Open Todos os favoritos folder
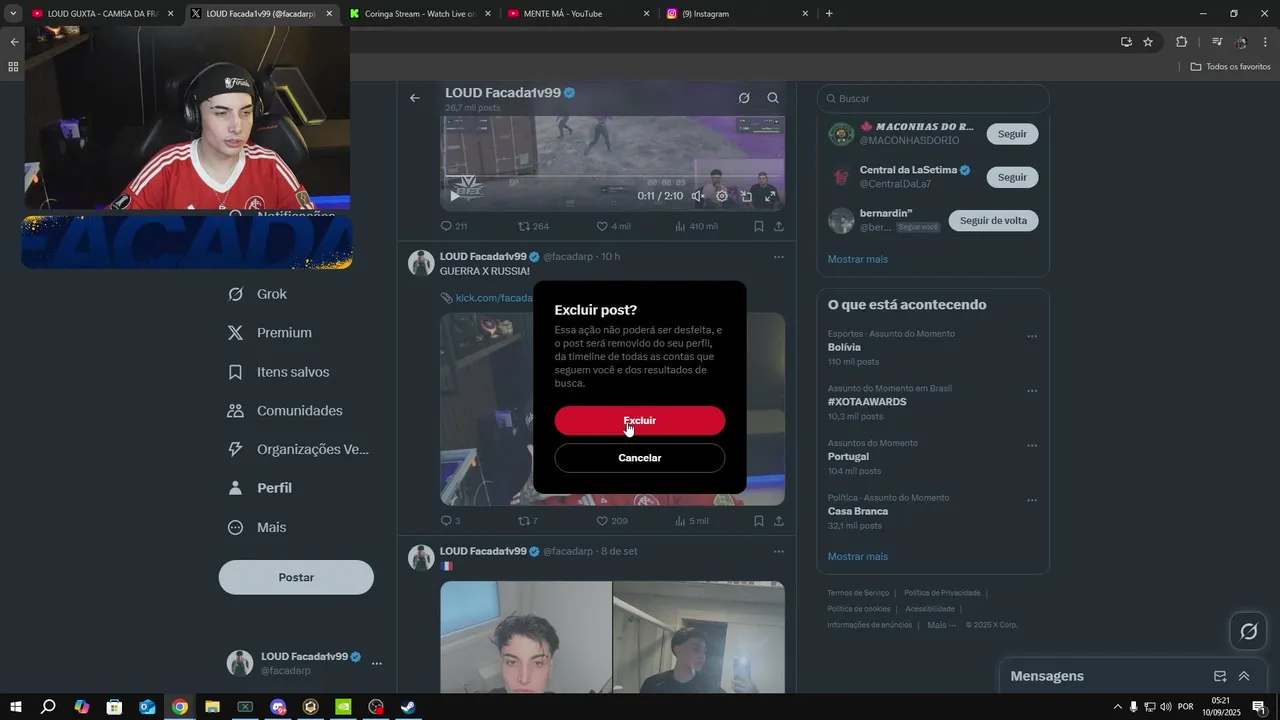This screenshot has height=720, width=1280. 1231,67
